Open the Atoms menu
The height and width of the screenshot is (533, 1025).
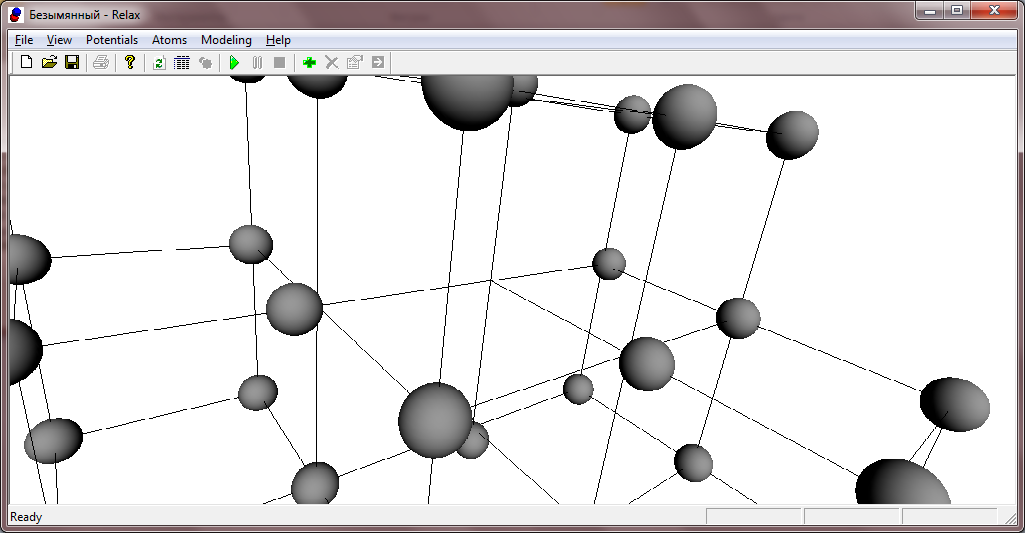(169, 40)
